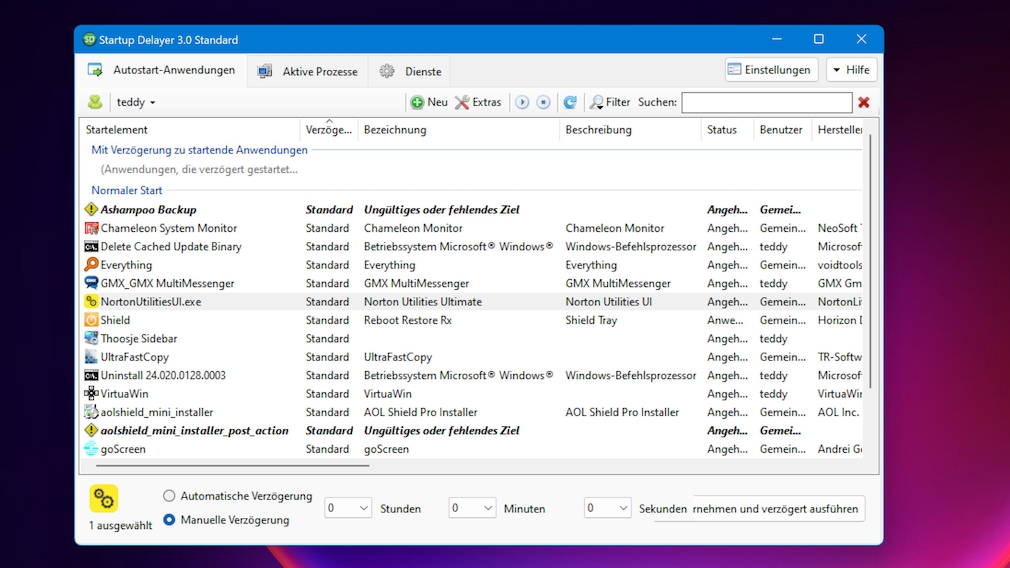Viewport: 1010px width, 568px height.
Task: Select the 'Mit Verzögerung zu startende Anwendungen' group
Action: 199,150
